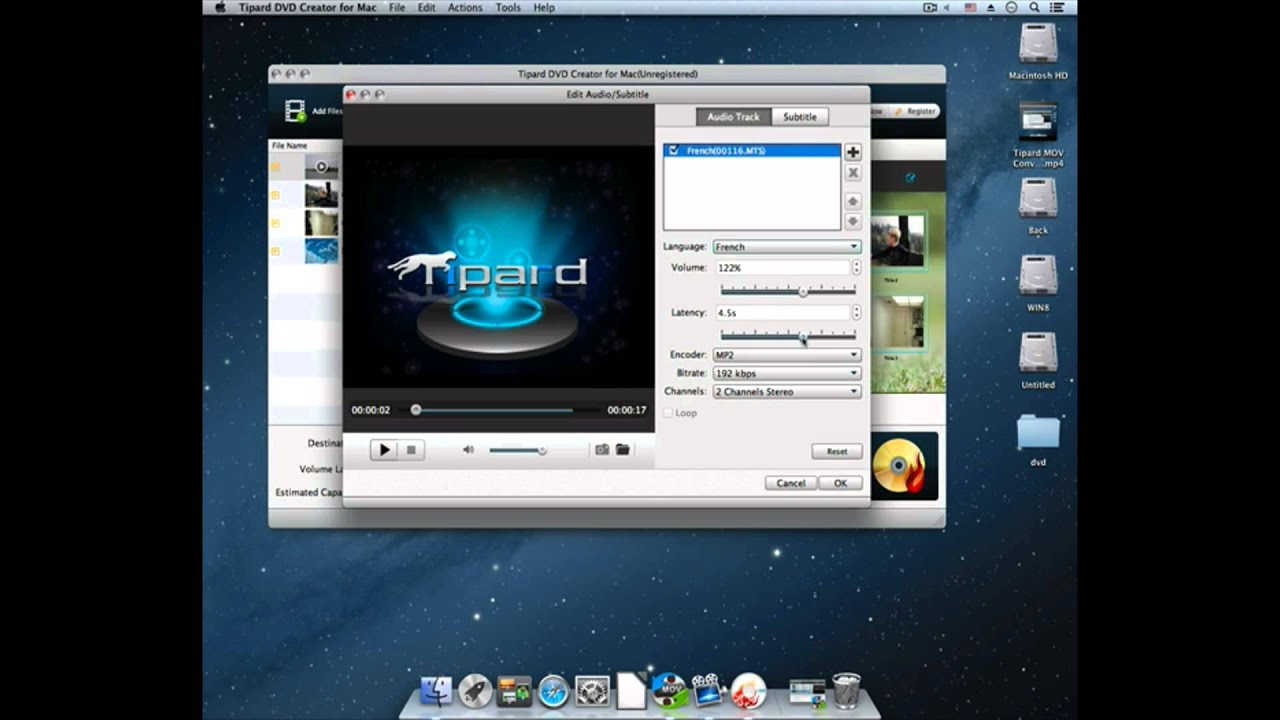
Task: Toggle checkbox of fourth file row
Action: coord(275,251)
